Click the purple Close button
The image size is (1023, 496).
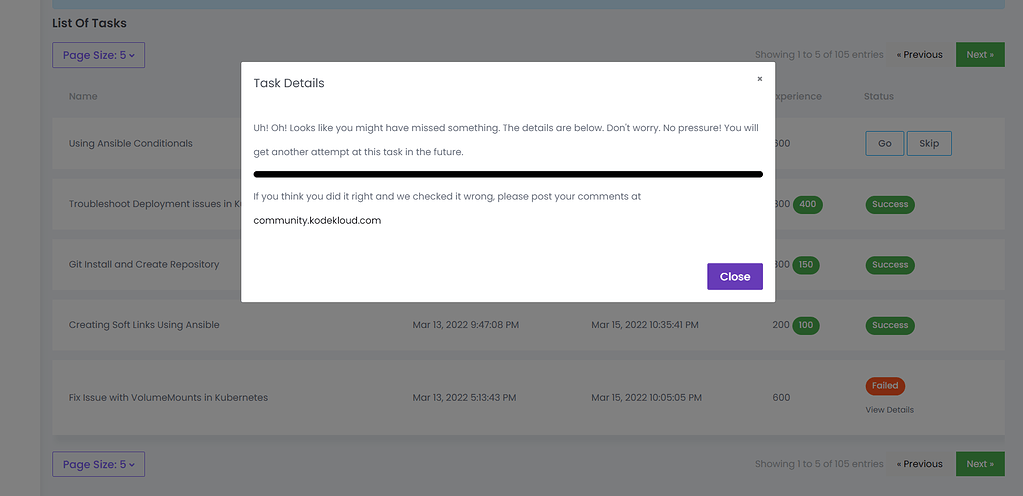point(734,277)
